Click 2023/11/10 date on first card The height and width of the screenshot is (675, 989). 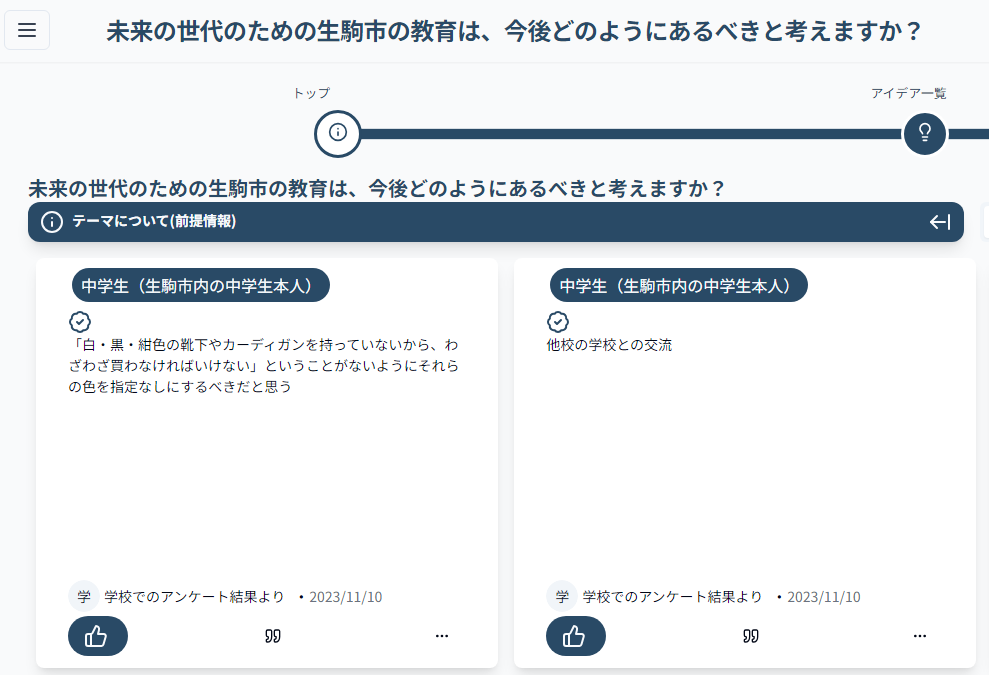tap(346, 597)
